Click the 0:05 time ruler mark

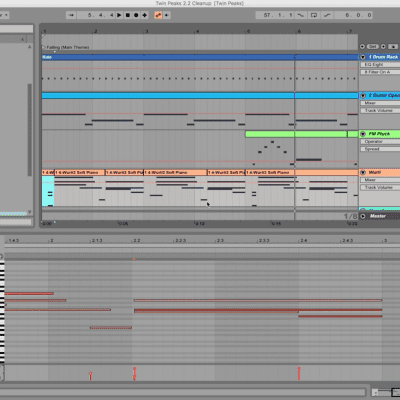pos(123,223)
